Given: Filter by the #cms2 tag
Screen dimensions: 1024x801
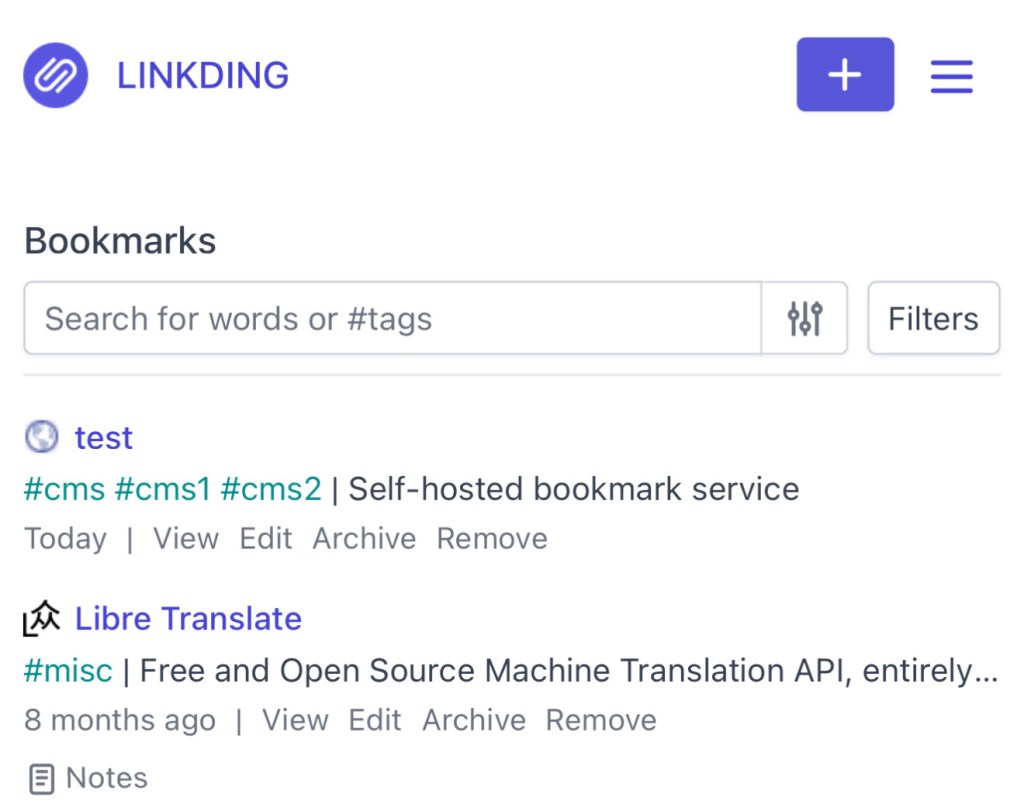Looking at the screenshot, I should pos(271,489).
